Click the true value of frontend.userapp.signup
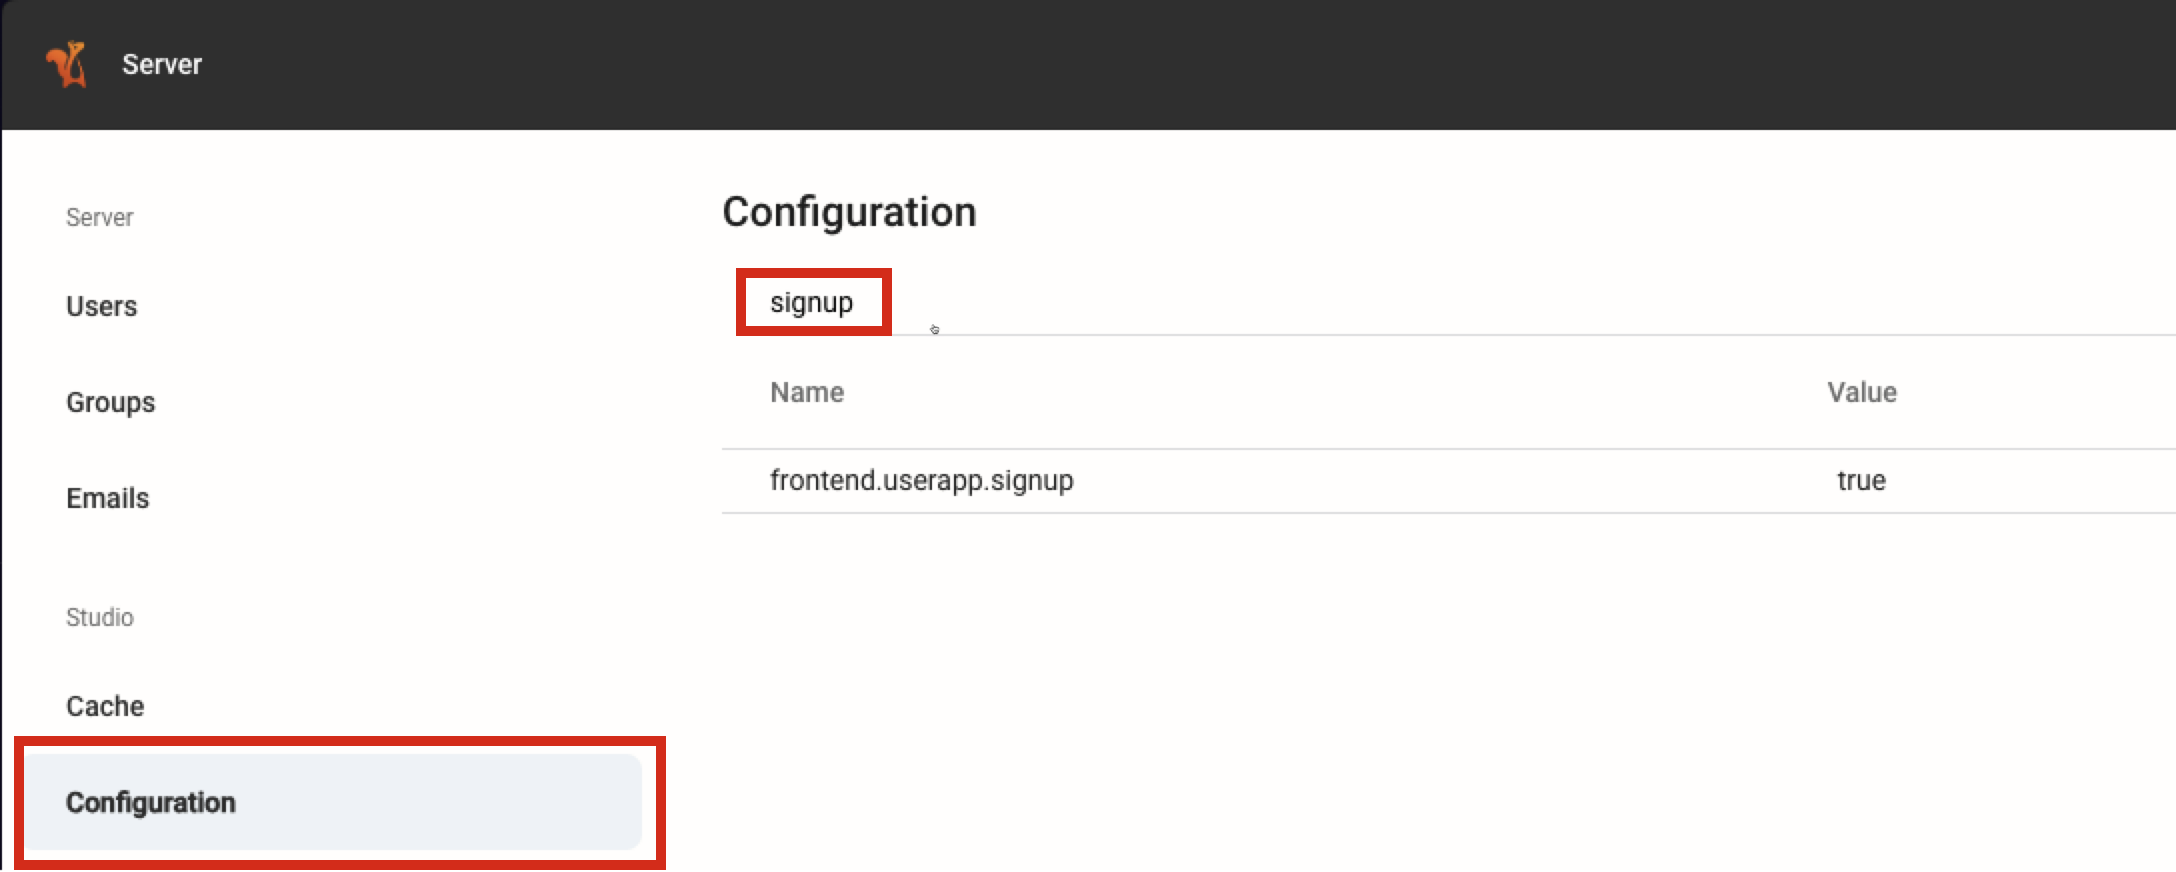The image size is (2176, 872). click(1861, 480)
